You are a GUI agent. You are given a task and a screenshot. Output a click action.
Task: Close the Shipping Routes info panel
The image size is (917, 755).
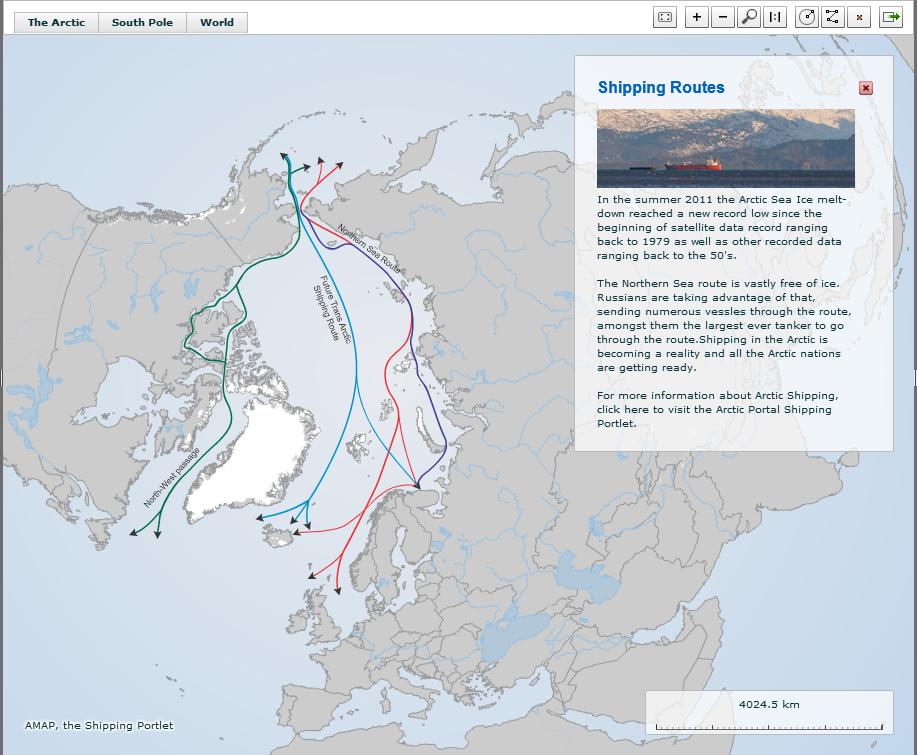point(866,88)
